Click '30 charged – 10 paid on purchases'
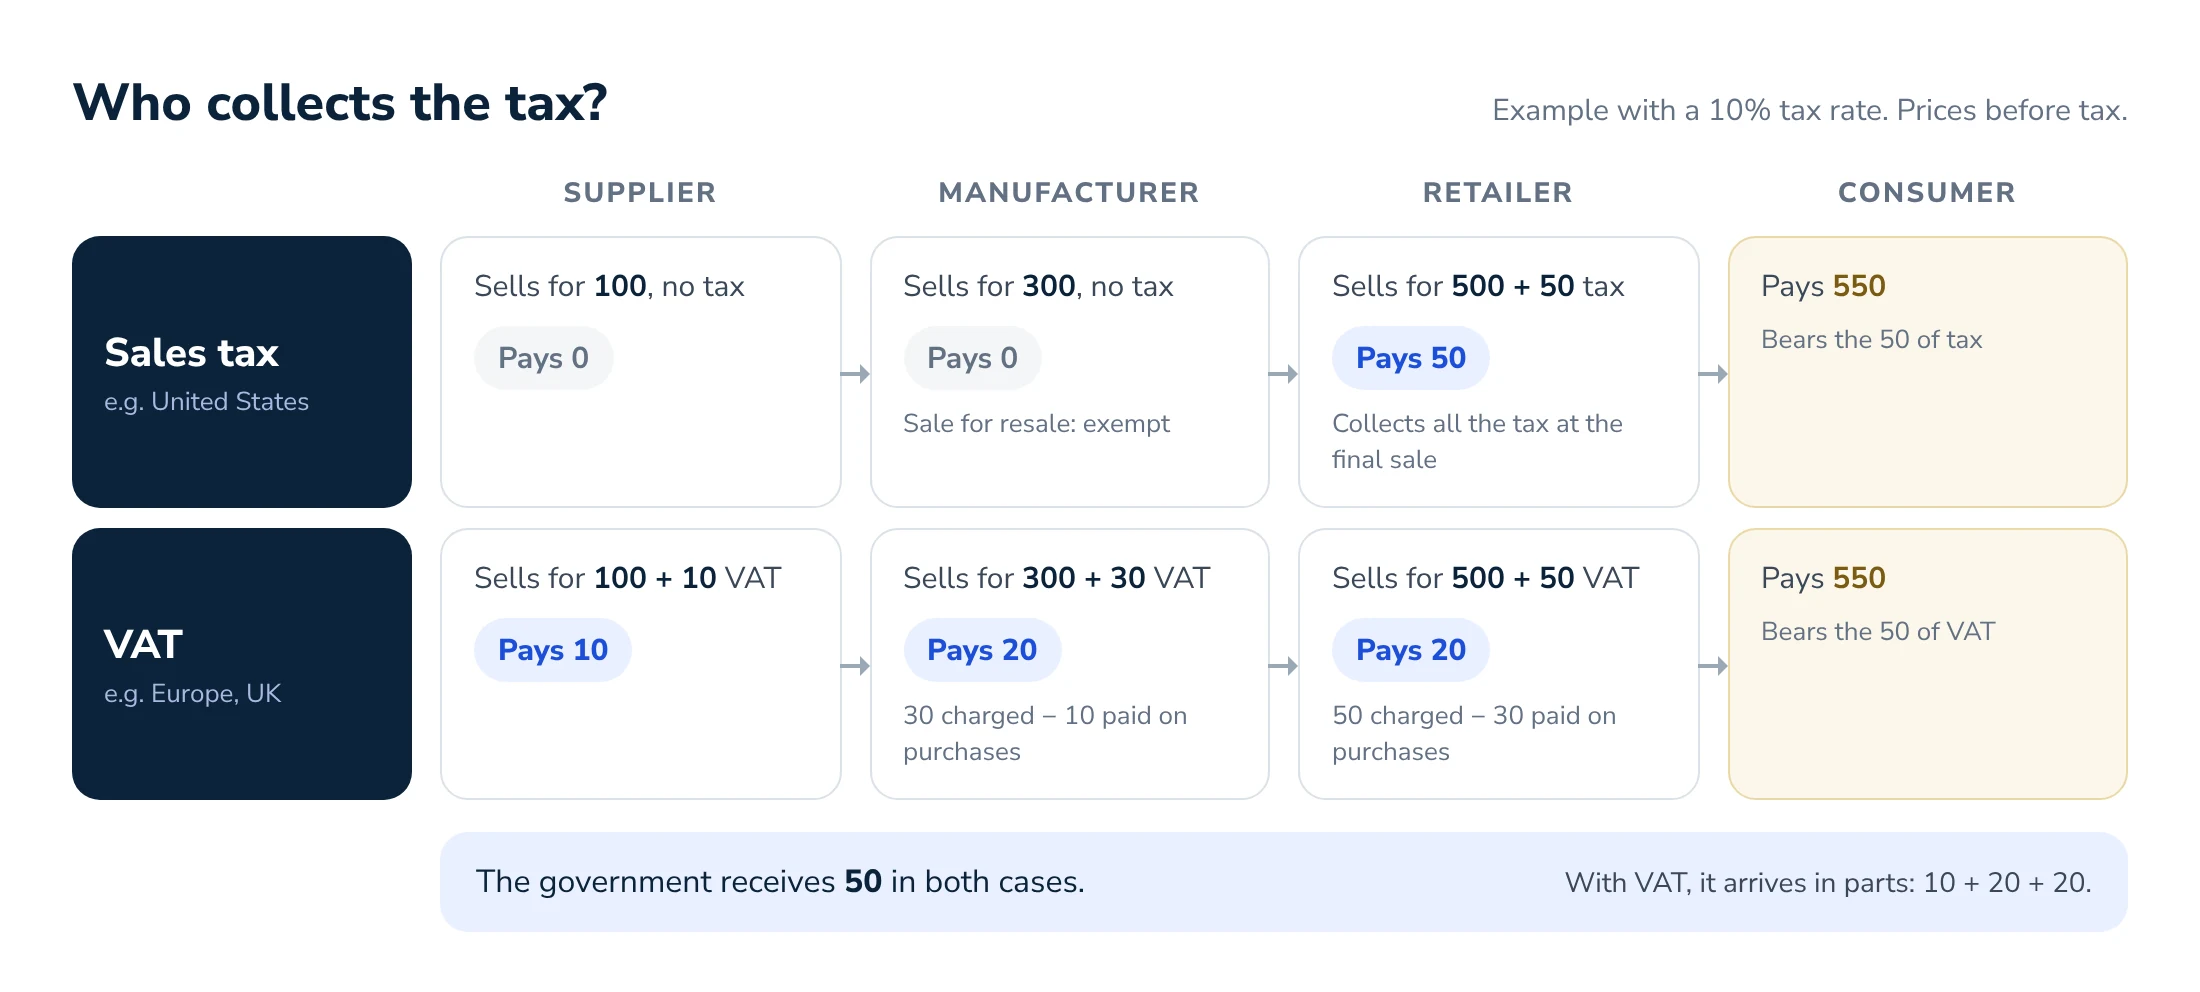Screen dimensions: 2200x992 pos(1045,733)
